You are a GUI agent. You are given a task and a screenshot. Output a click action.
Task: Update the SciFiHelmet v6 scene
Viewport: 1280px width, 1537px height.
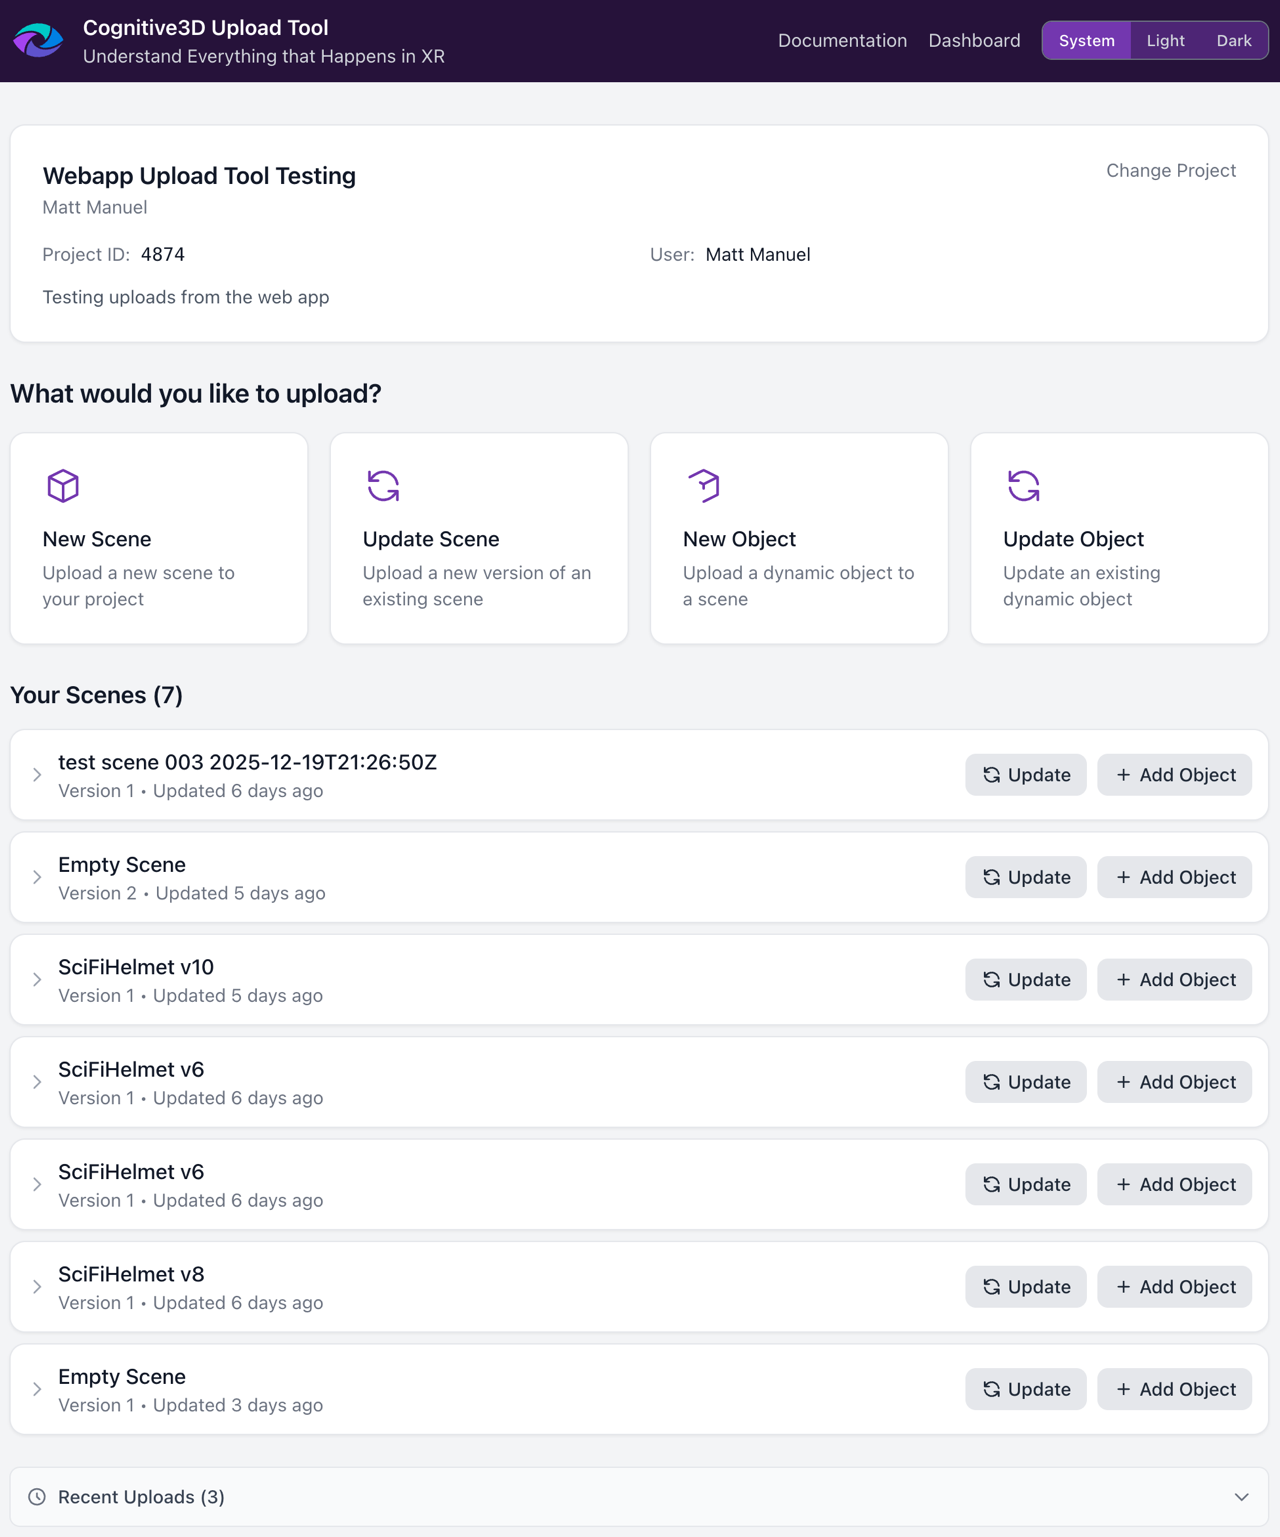1026,1082
